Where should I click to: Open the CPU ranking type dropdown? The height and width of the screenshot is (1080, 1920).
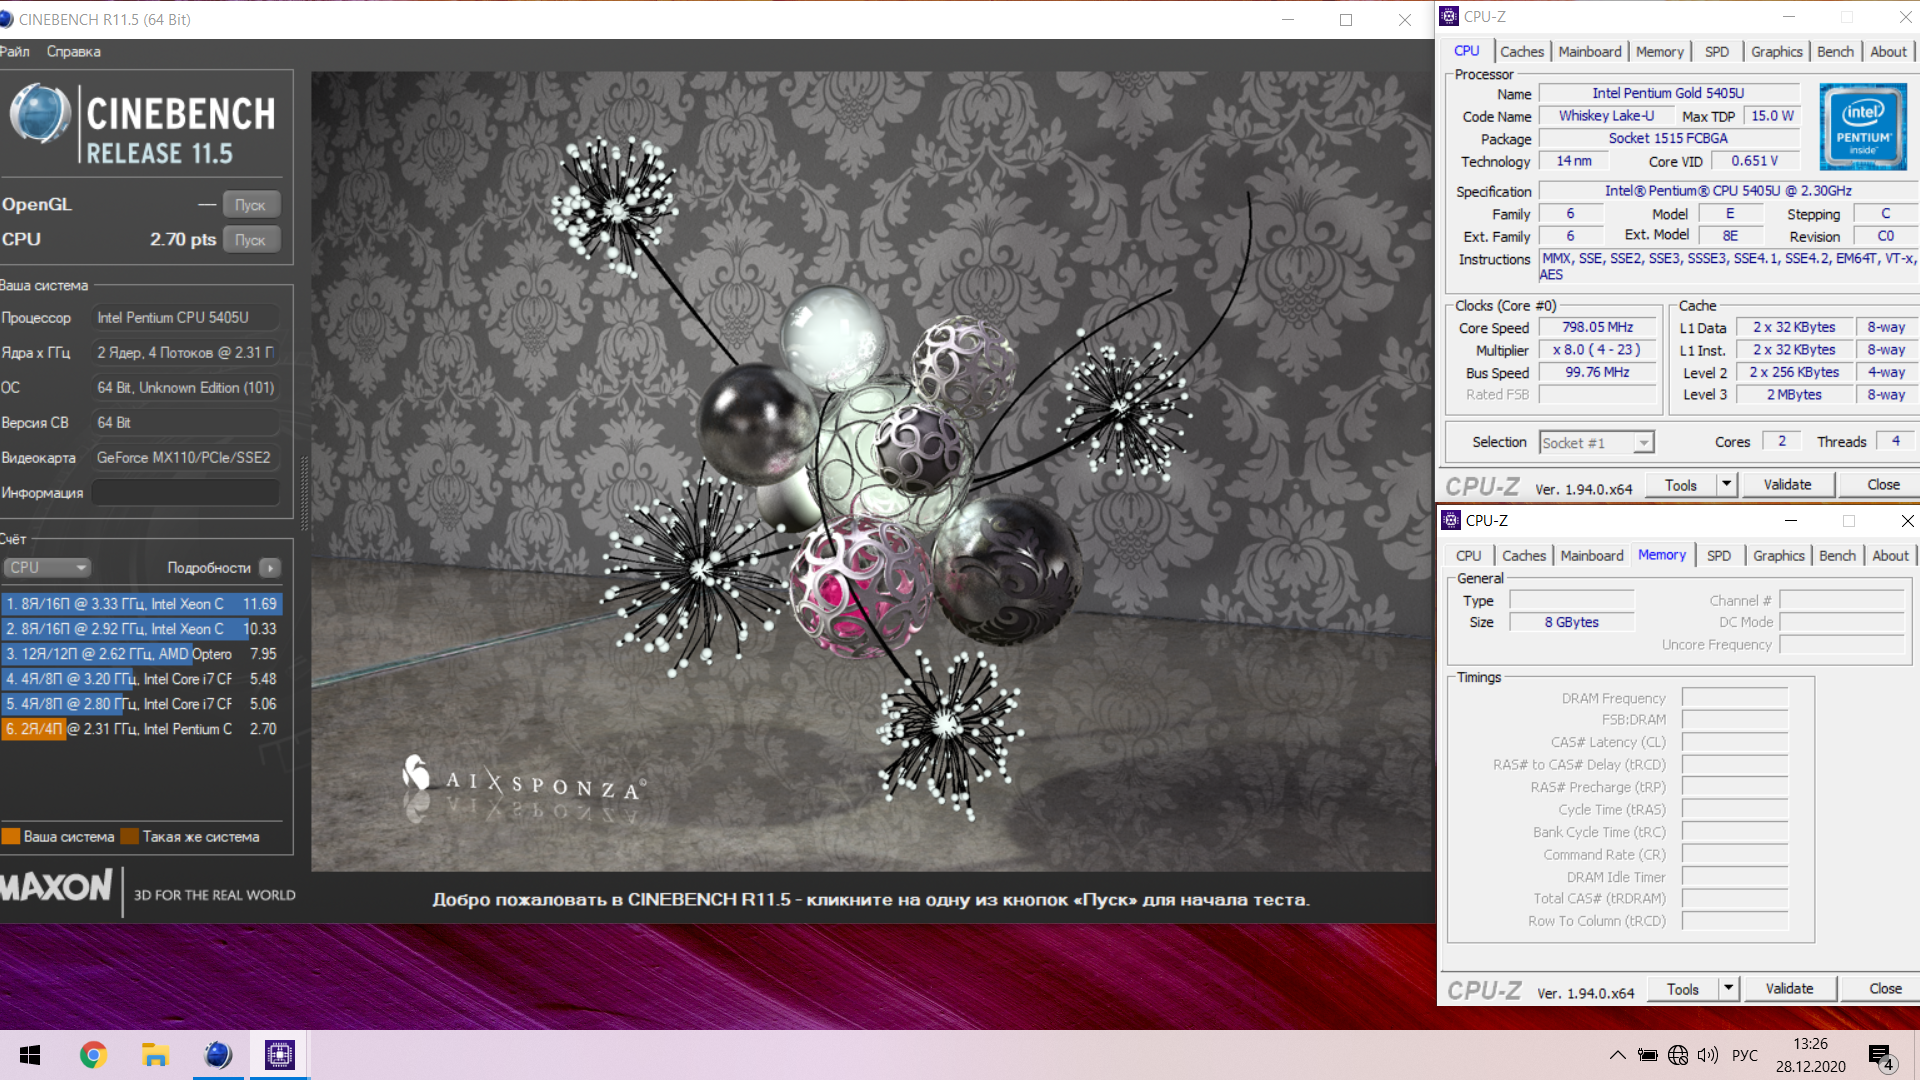point(47,567)
